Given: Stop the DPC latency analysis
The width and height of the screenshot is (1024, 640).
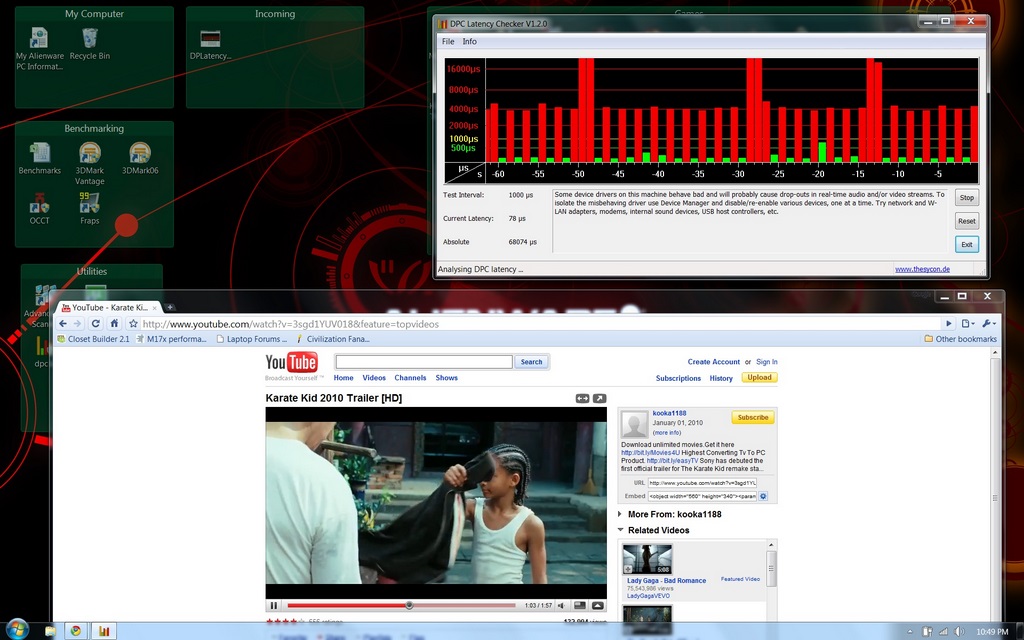Looking at the screenshot, I should coord(967,197).
